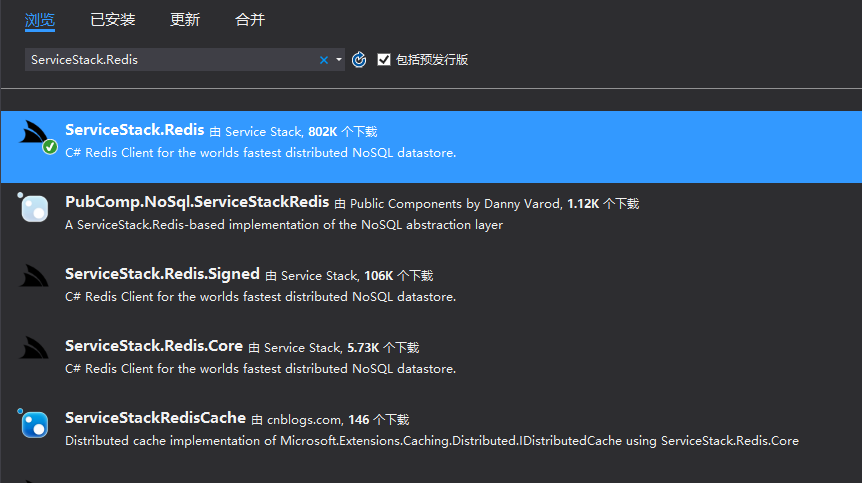862x483 pixels.
Task: Click the 包括预发行版 label text
Action: point(432,59)
